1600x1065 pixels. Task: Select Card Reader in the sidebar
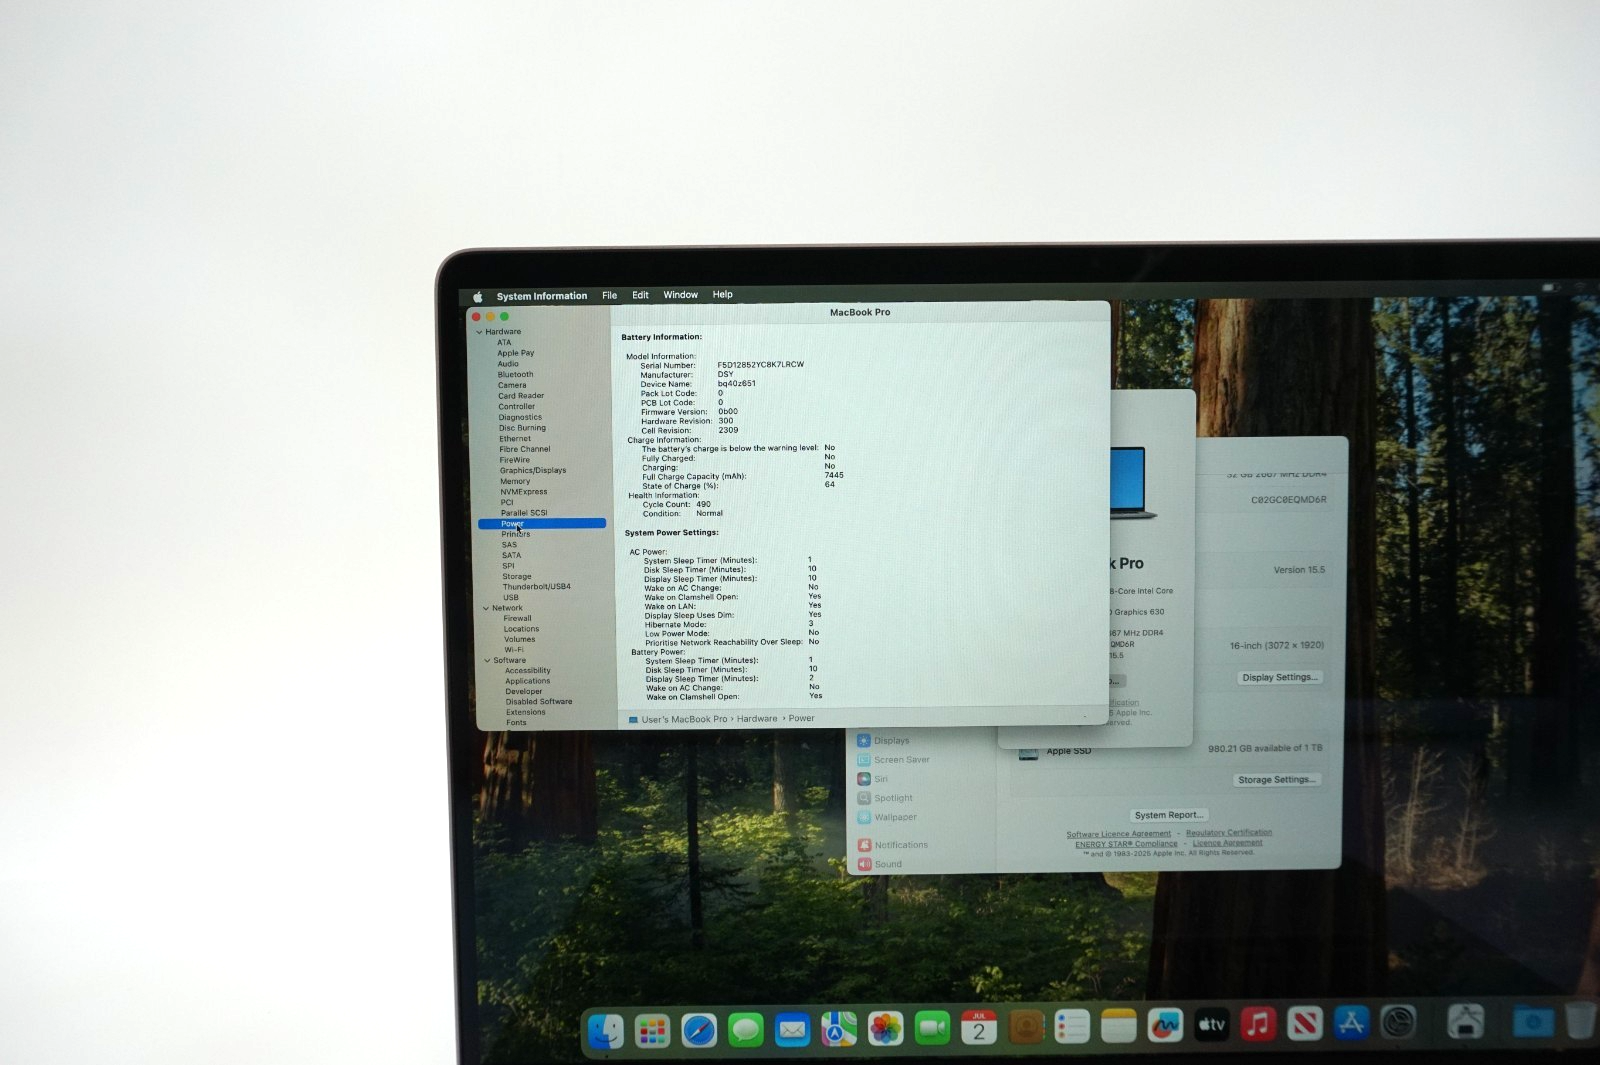click(x=521, y=396)
